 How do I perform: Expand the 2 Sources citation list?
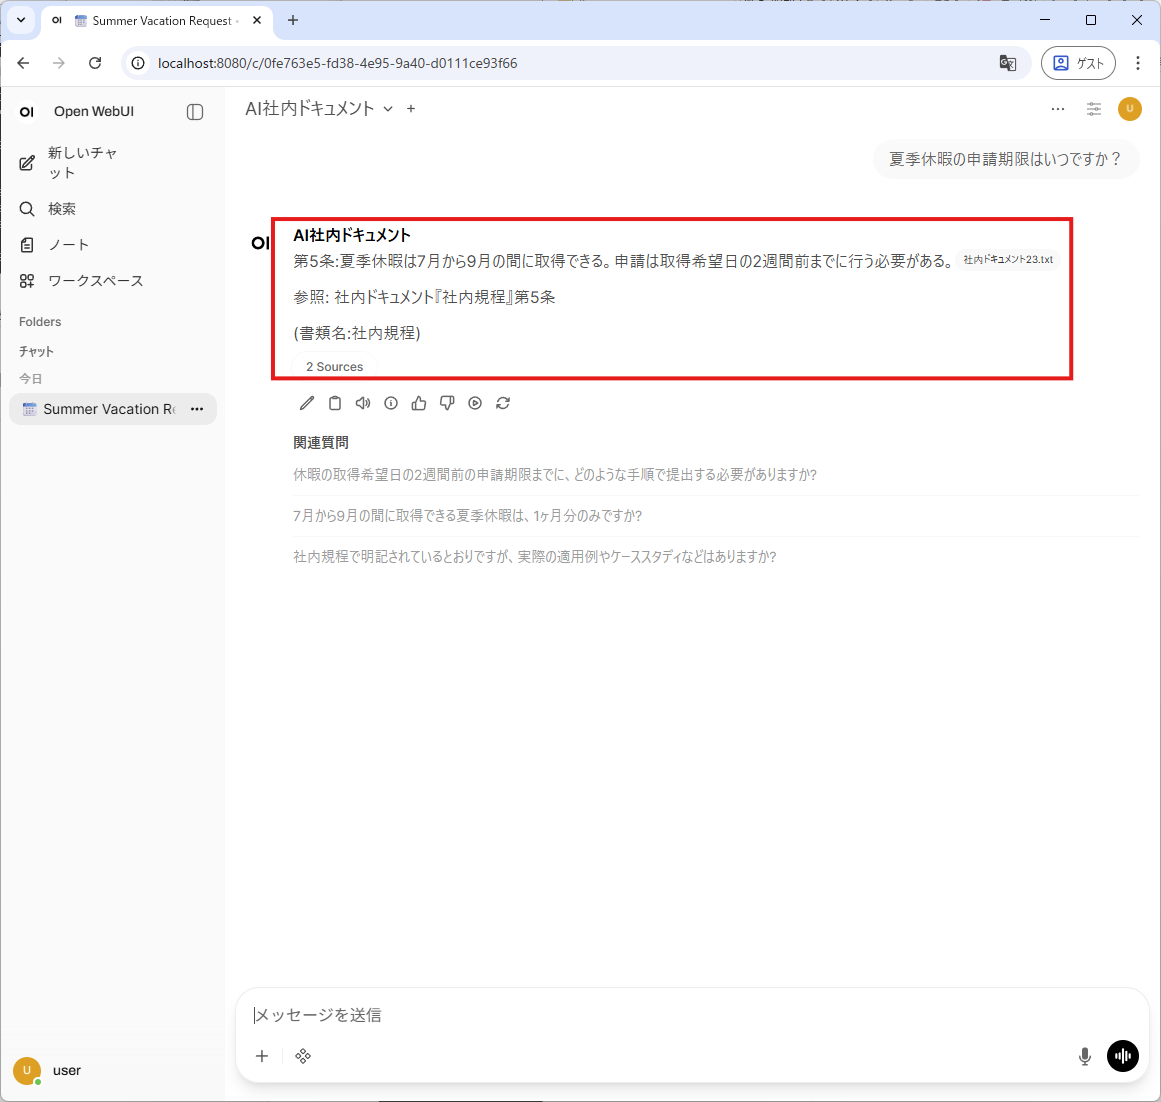(334, 367)
